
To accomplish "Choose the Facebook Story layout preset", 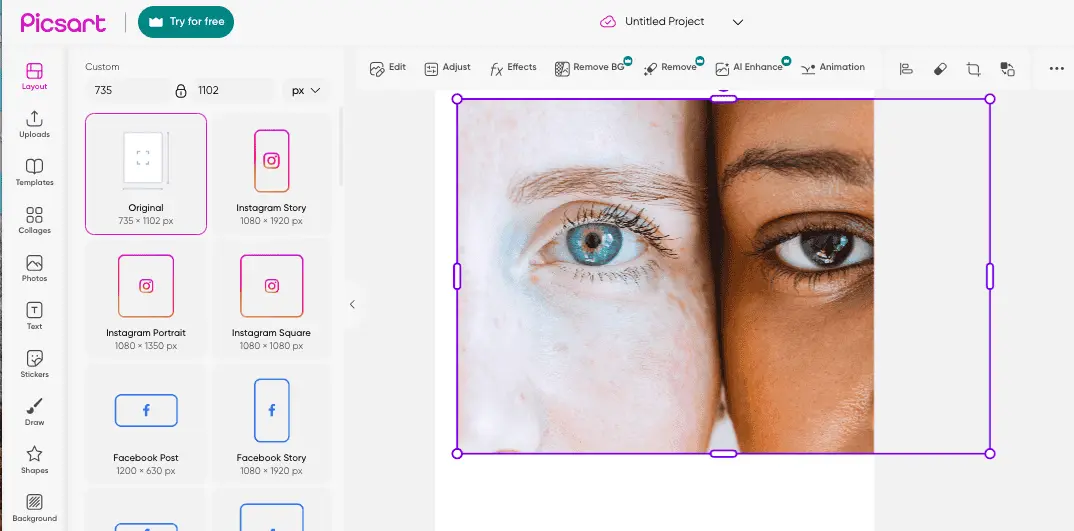I will [271, 423].
